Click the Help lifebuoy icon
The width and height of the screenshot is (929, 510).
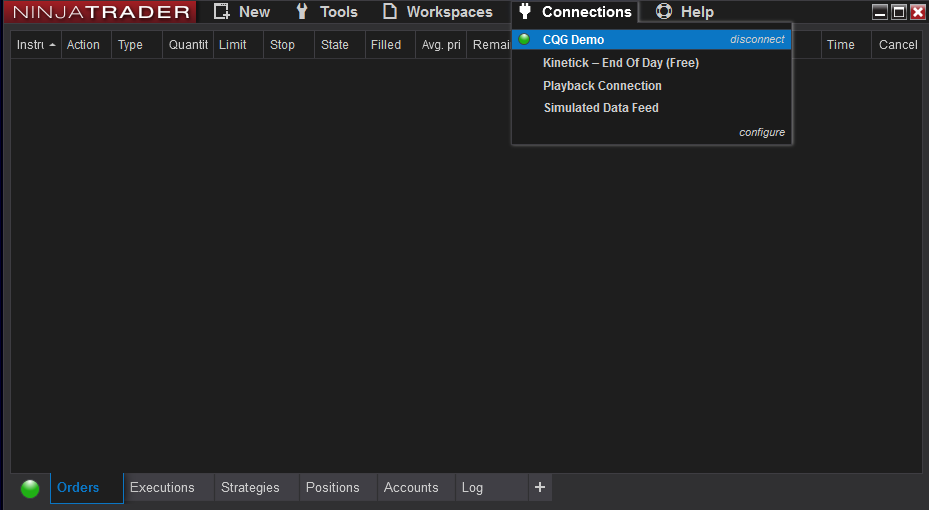coord(664,12)
